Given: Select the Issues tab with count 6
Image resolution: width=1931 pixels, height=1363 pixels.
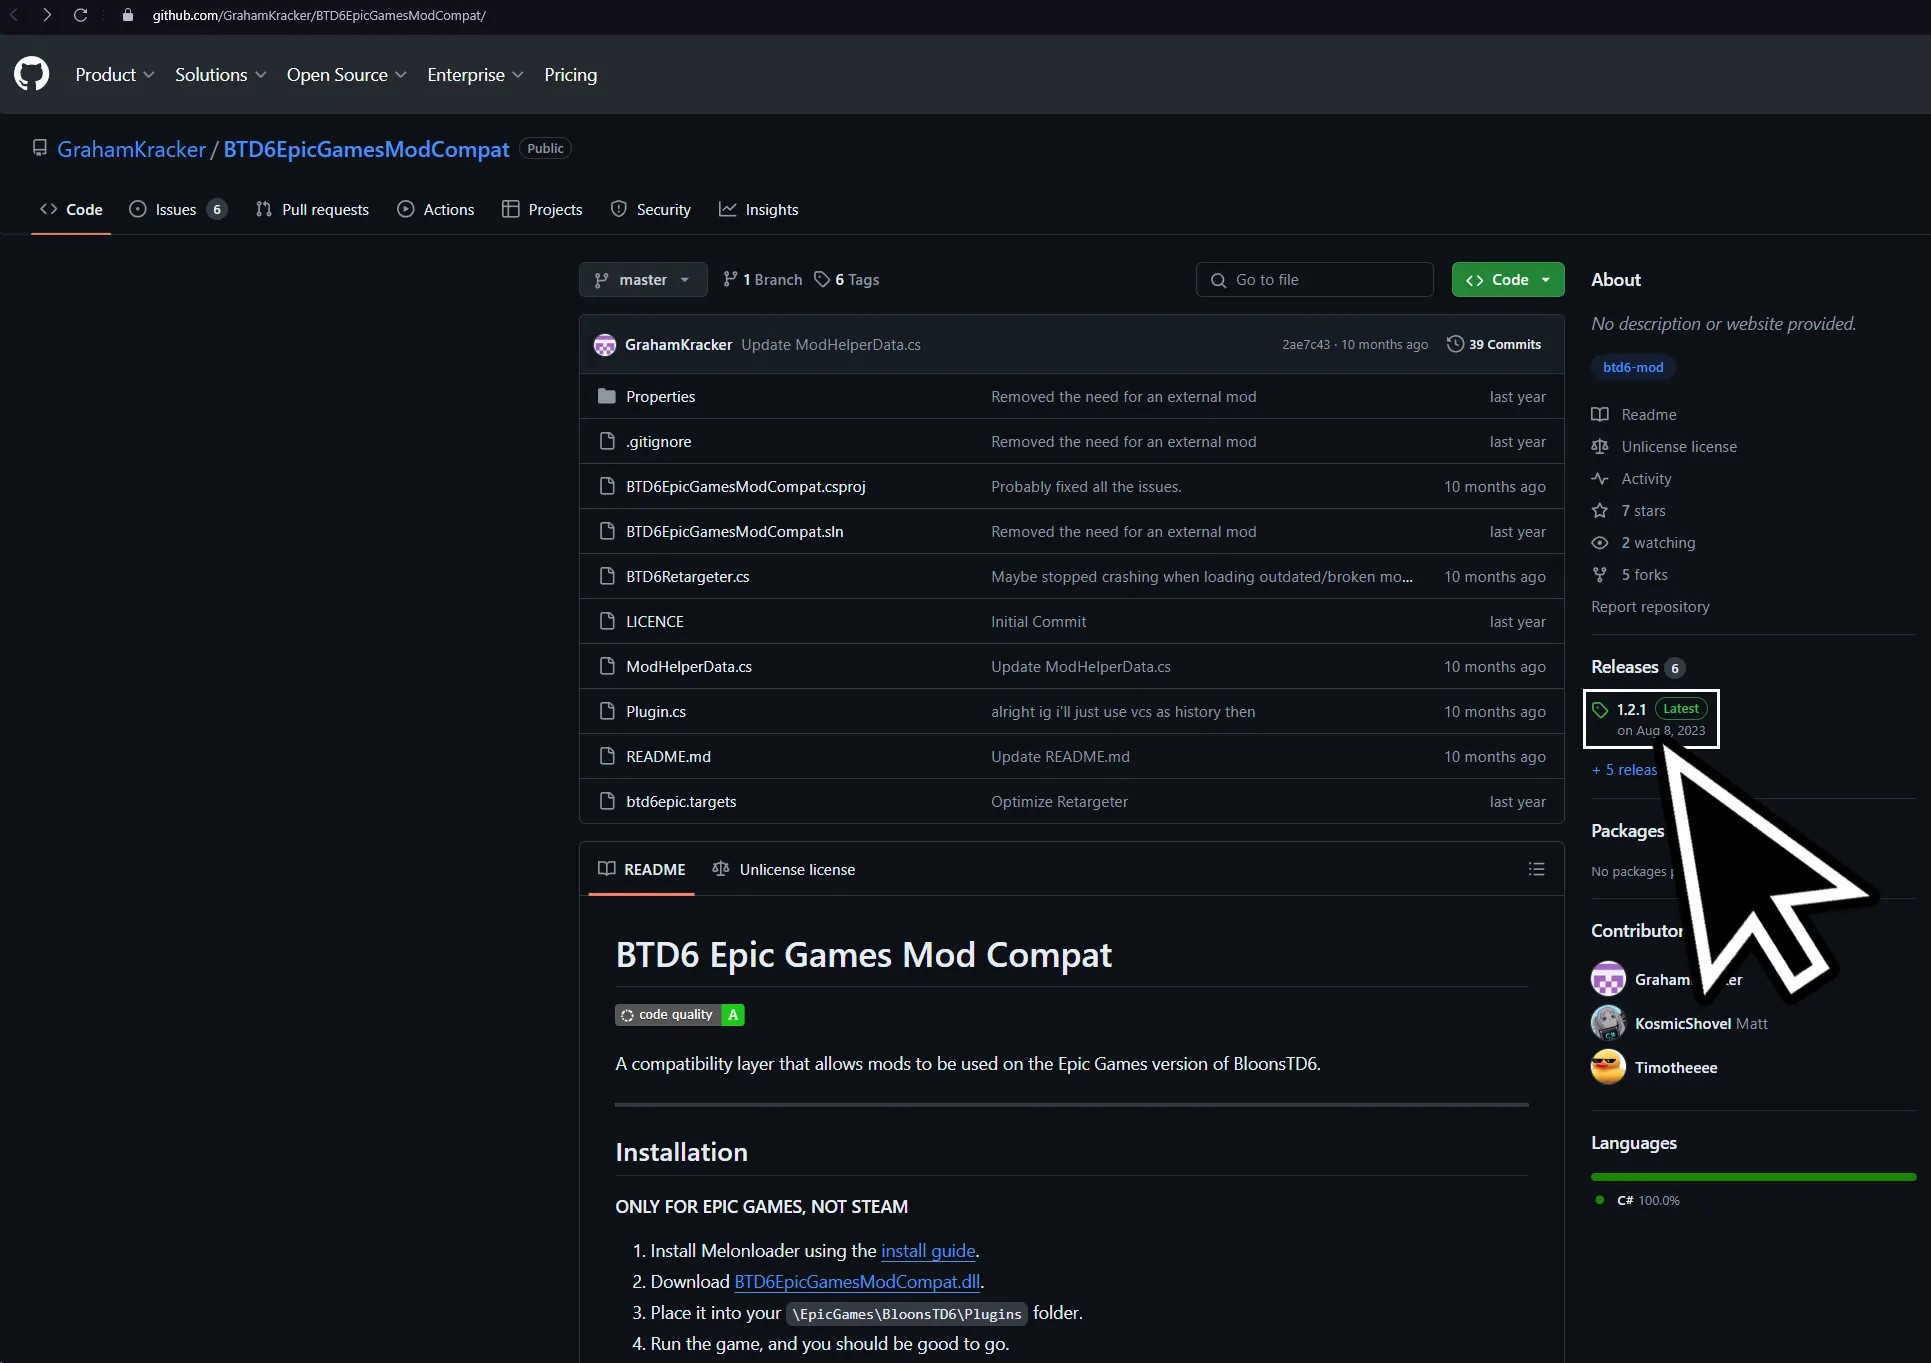Looking at the screenshot, I should click(177, 208).
